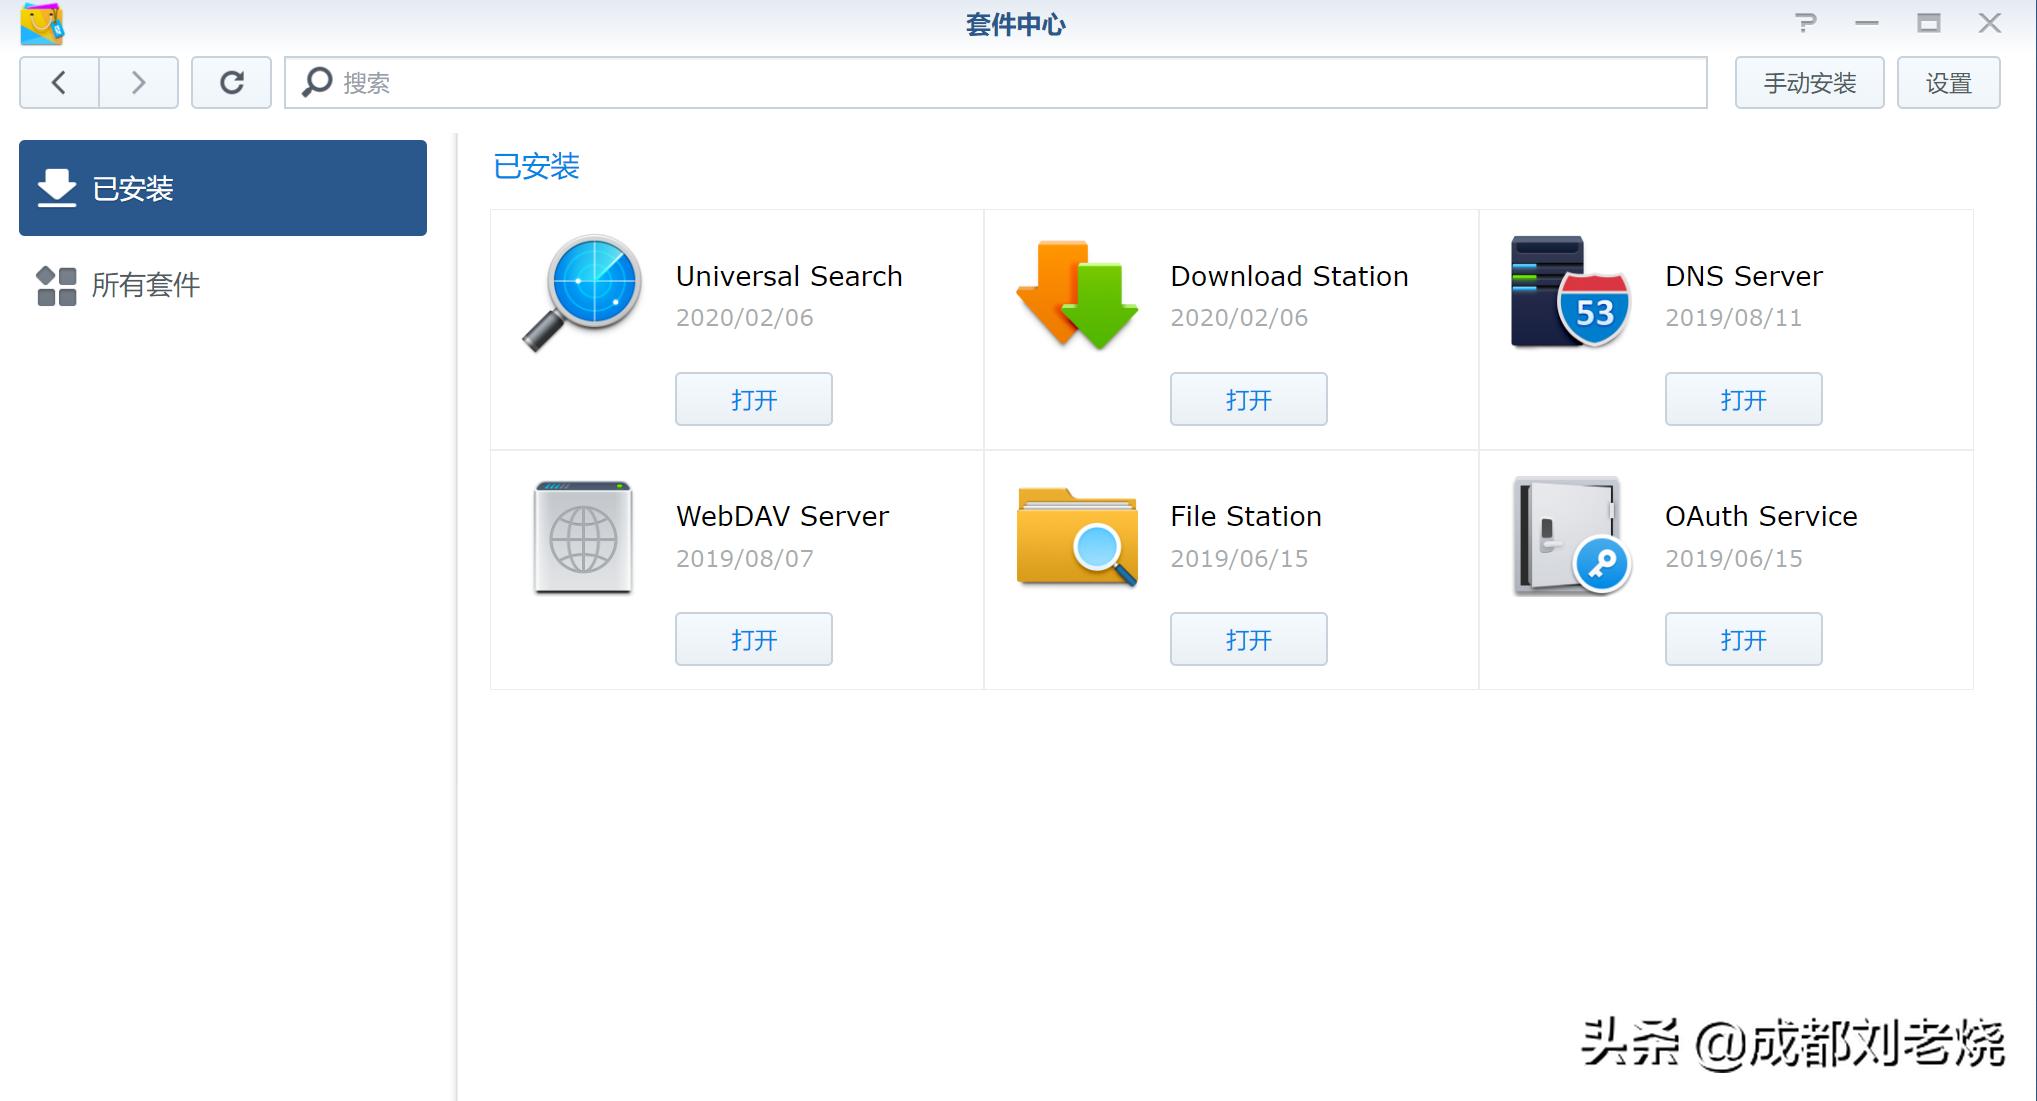The image size is (2037, 1101).
Task: Click the WebDAV Server globe icon
Action: tap(583, 538)
